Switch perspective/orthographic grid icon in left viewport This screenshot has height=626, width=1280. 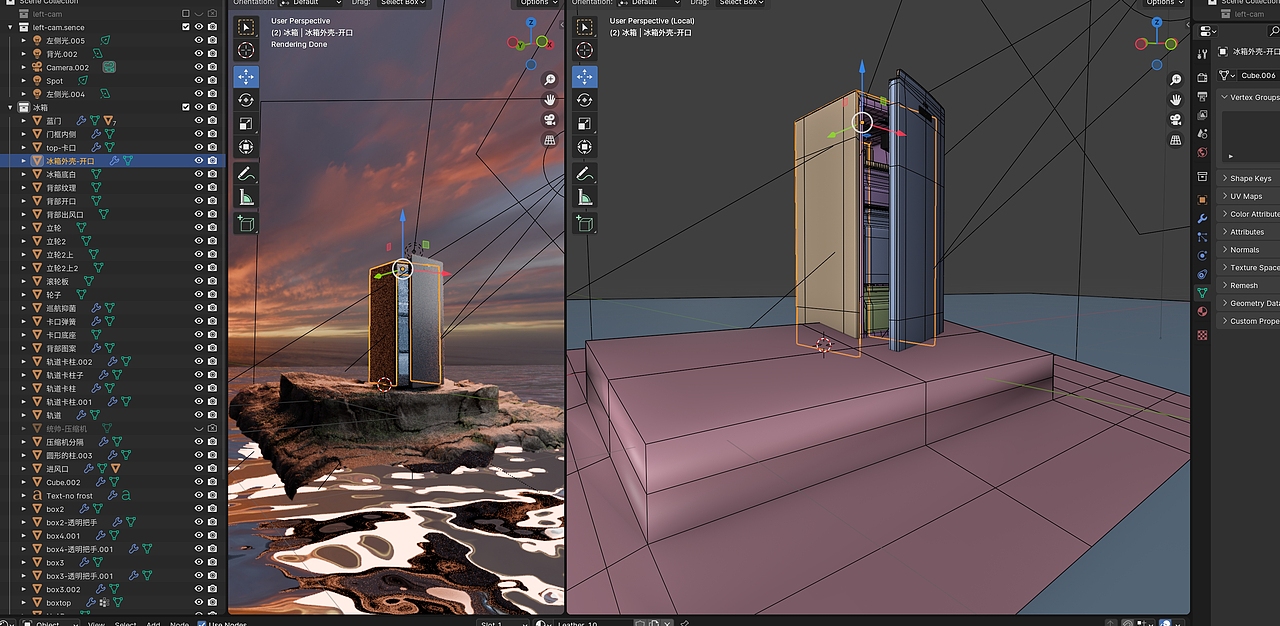pyautogui.click(x=550, y=141)
